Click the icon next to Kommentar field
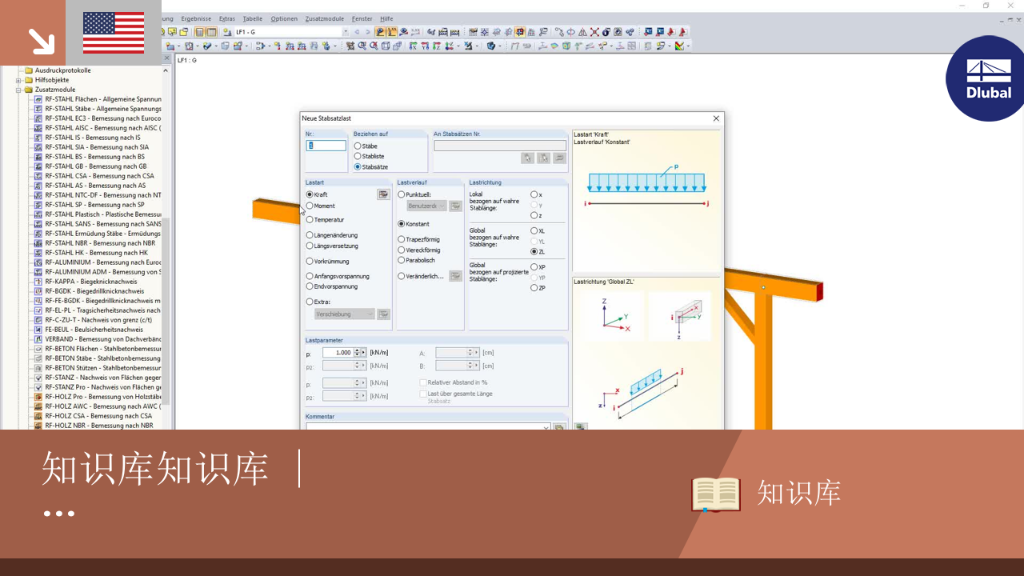The image size is (1024, 576). 560,427
